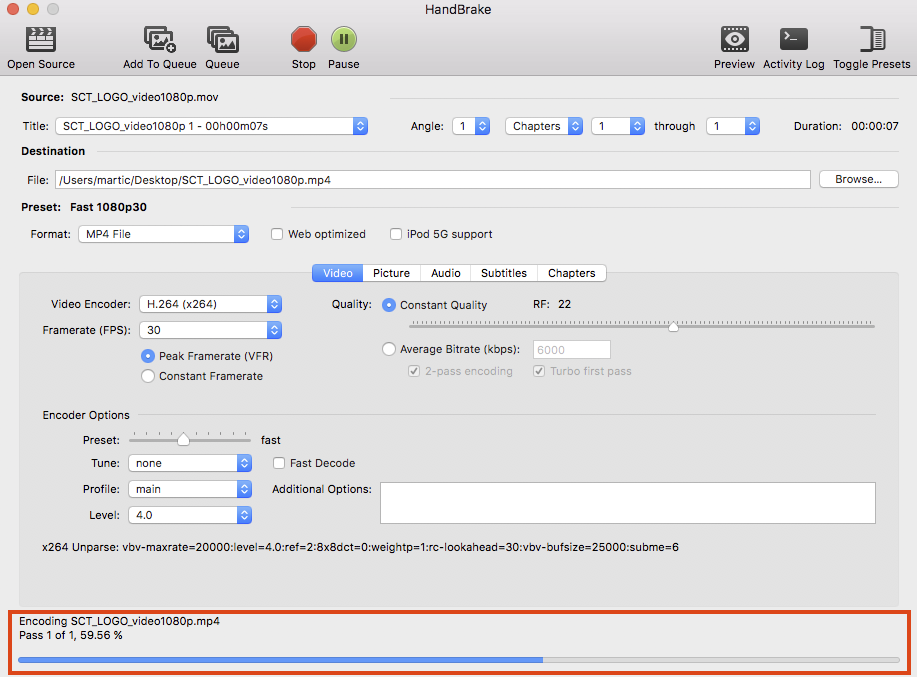Click the yellow minimize window button
This screenshot has width=917, height=677.
click(x=33, y=9)
